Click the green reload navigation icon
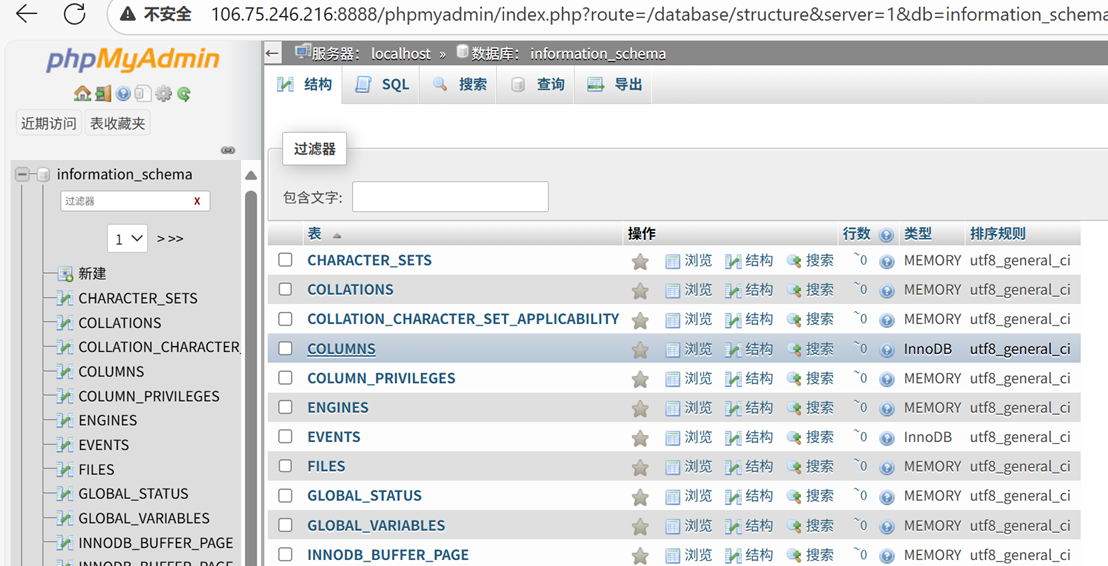Viewport: 1108px width, 566px height. [x=184, y=94]
